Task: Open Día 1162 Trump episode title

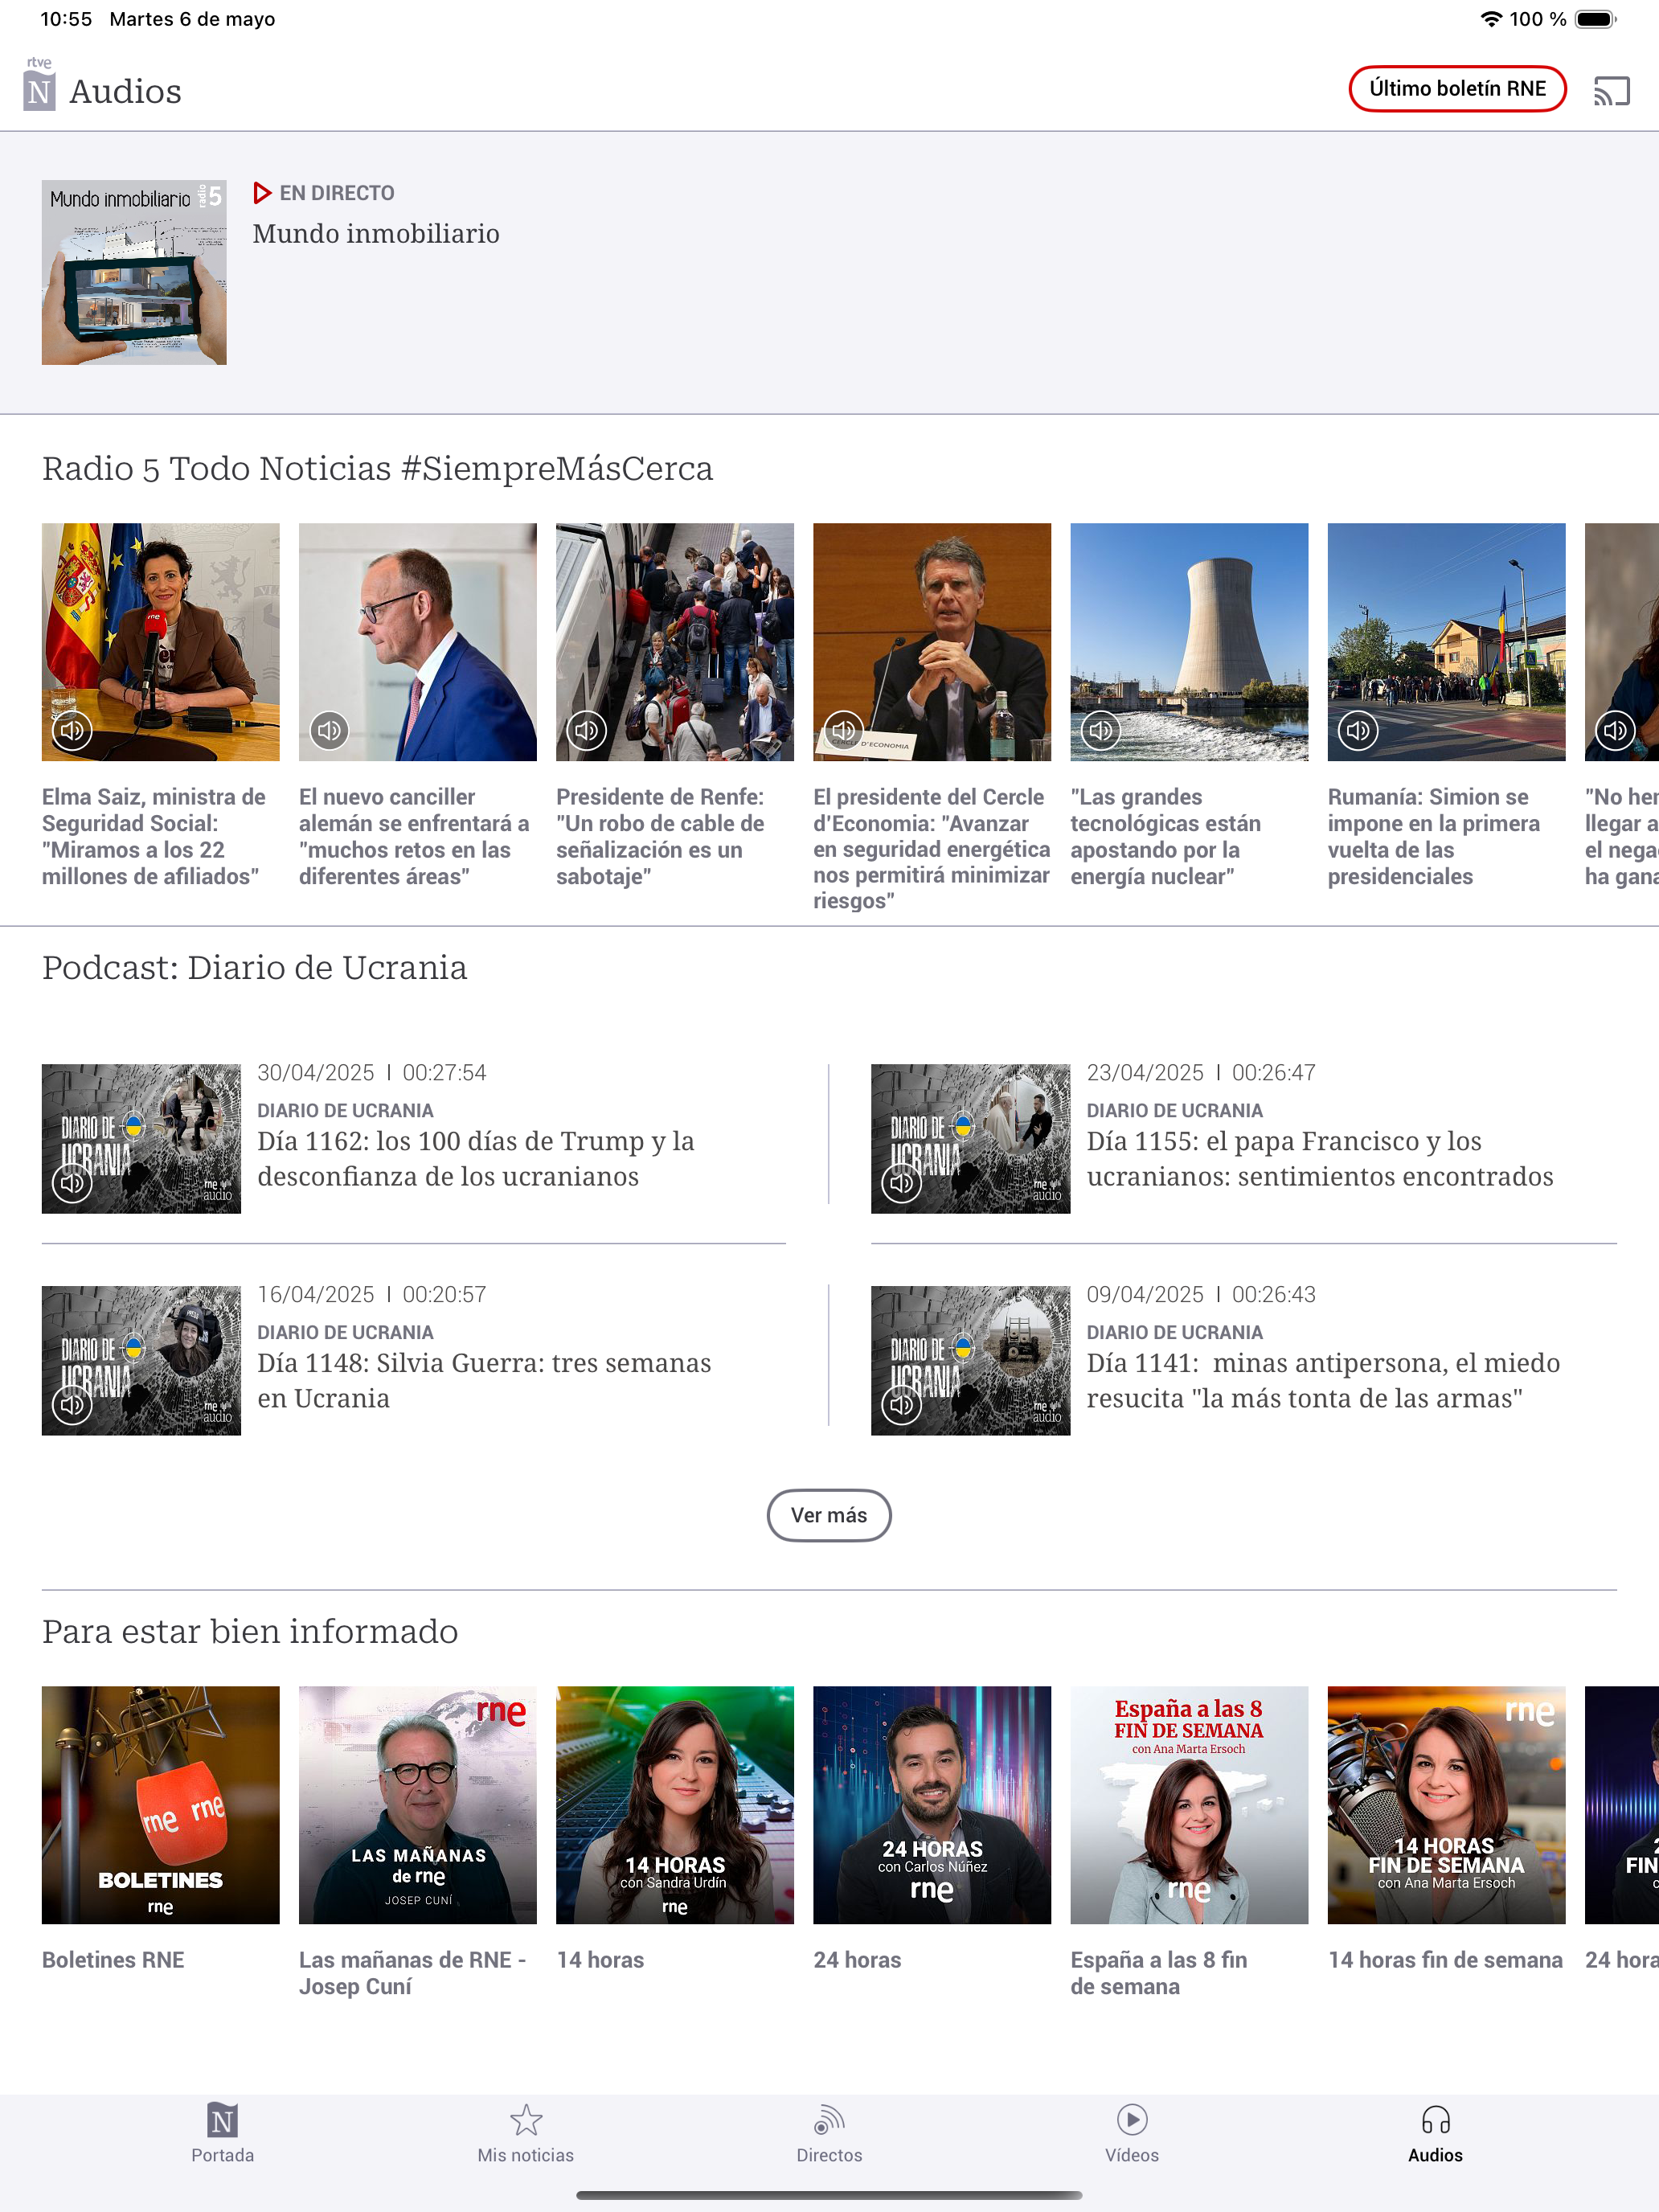Action: 476,1159
